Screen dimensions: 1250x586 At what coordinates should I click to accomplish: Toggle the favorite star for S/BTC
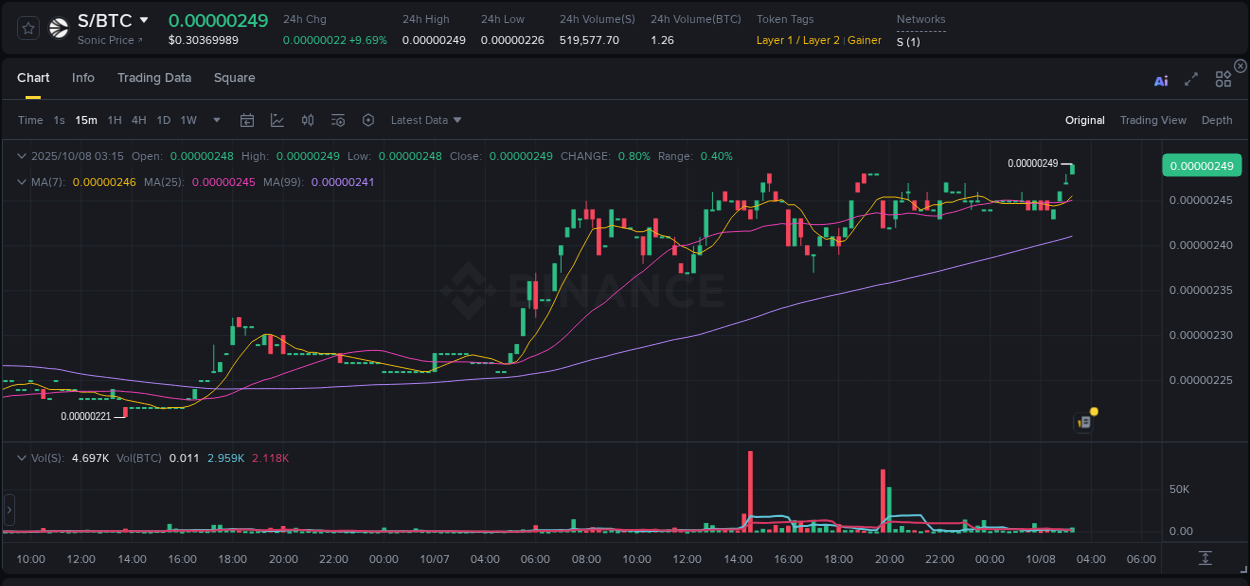[27, 27]
